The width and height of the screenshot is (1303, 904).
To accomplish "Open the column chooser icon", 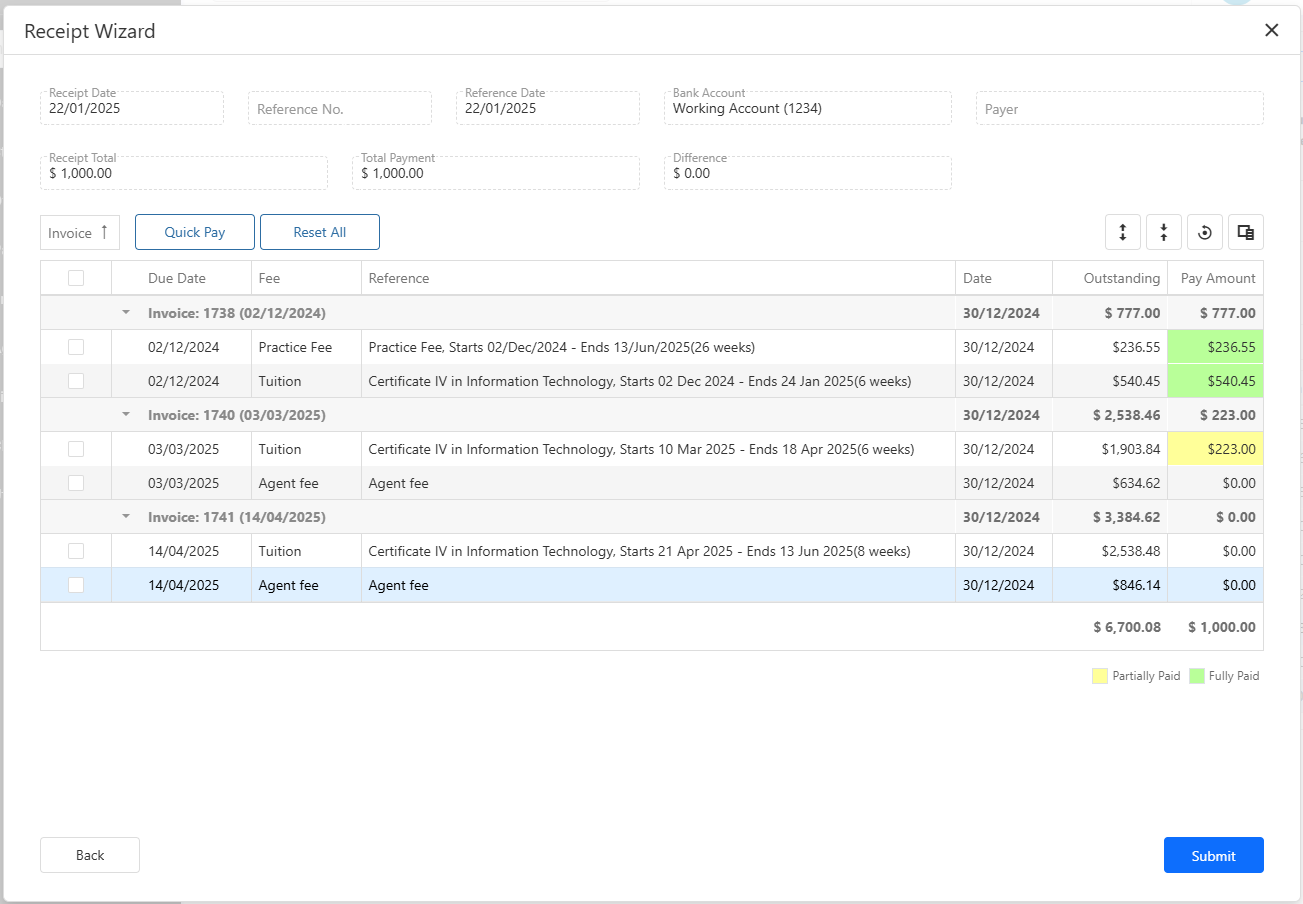I will click(1246, 232).
